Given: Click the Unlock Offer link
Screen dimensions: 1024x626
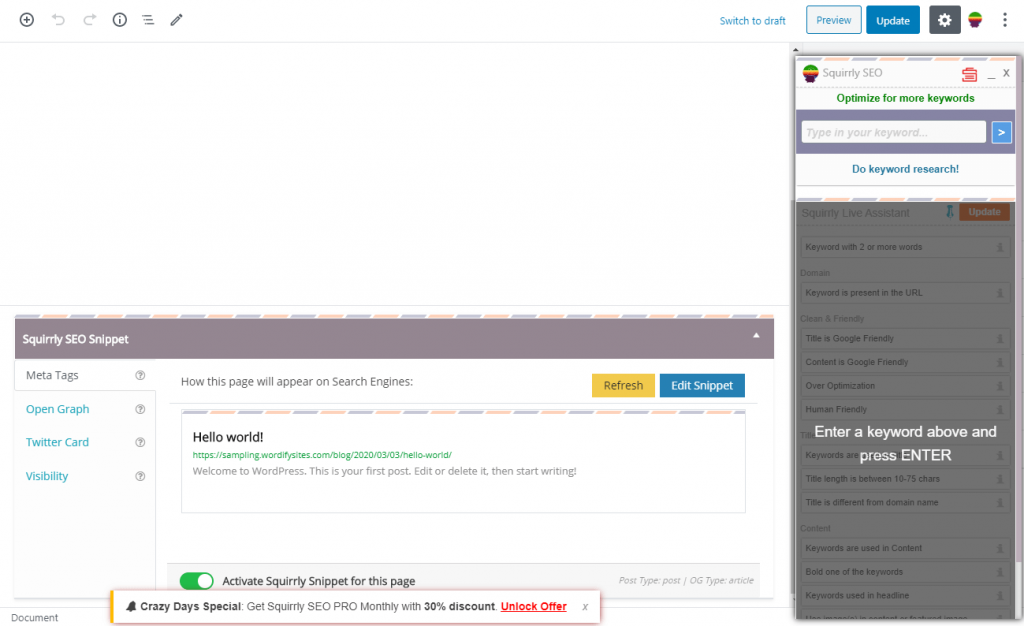Looking at the screenshot, I should [533, 606].
